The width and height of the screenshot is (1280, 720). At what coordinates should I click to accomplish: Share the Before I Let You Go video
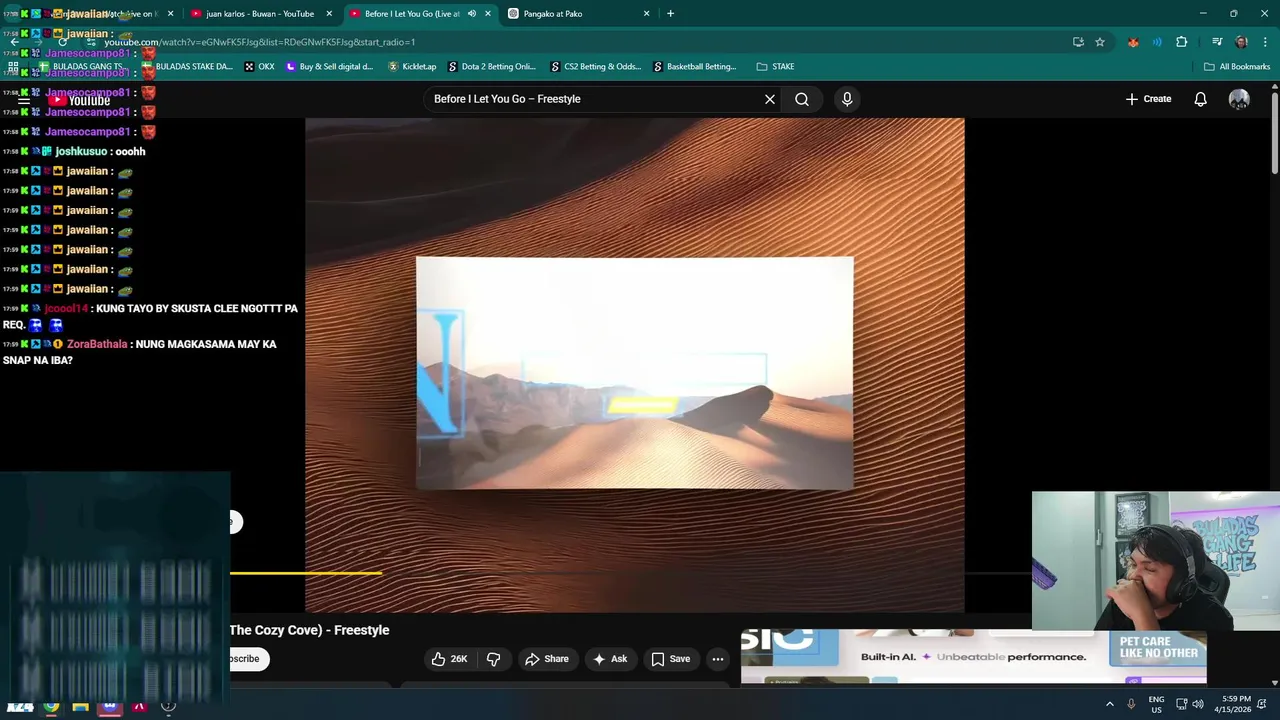tap(547, 659)
